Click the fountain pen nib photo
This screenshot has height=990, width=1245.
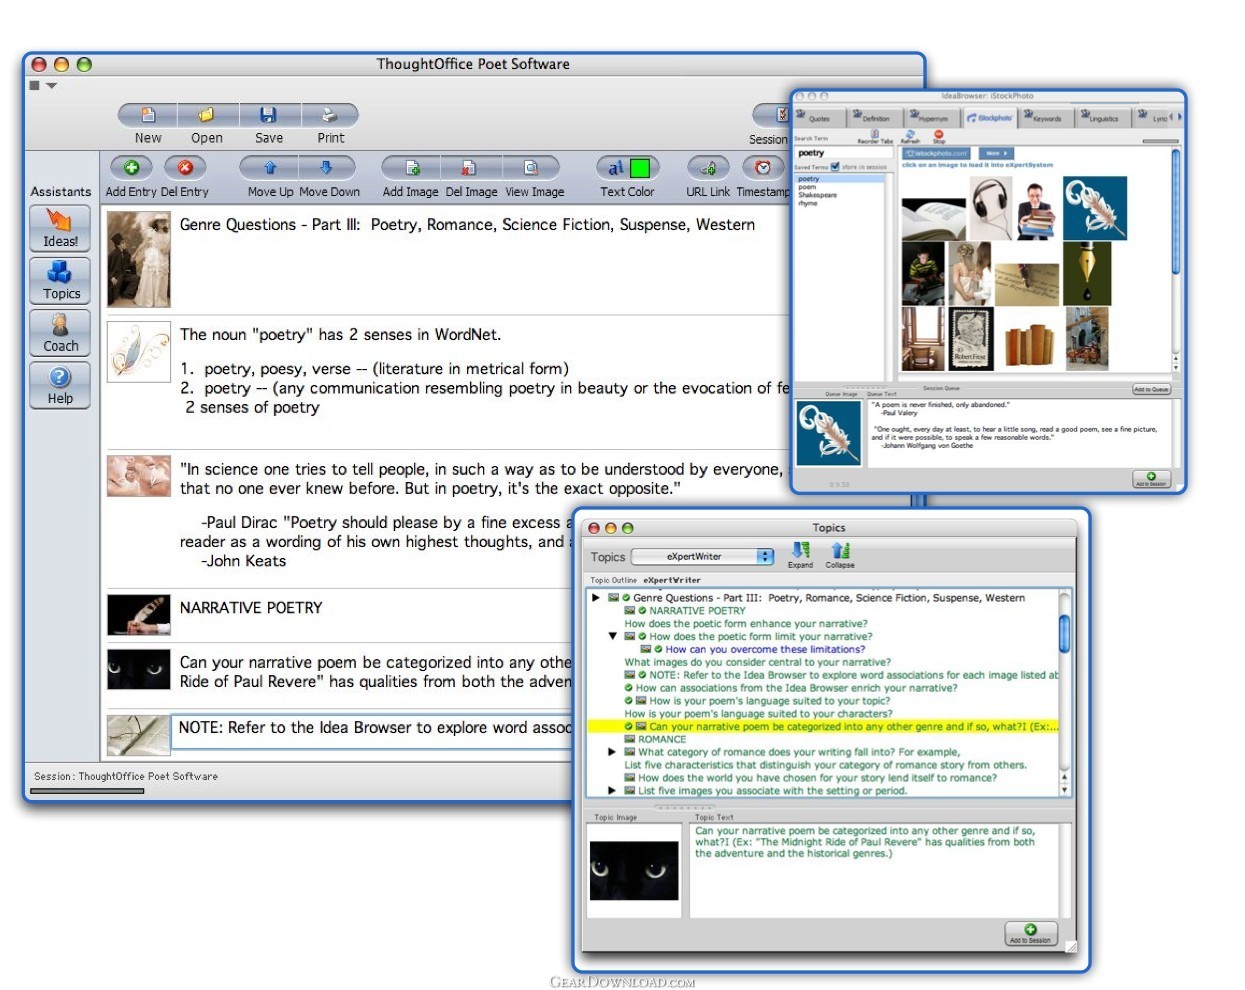(x=1087, y=272)
